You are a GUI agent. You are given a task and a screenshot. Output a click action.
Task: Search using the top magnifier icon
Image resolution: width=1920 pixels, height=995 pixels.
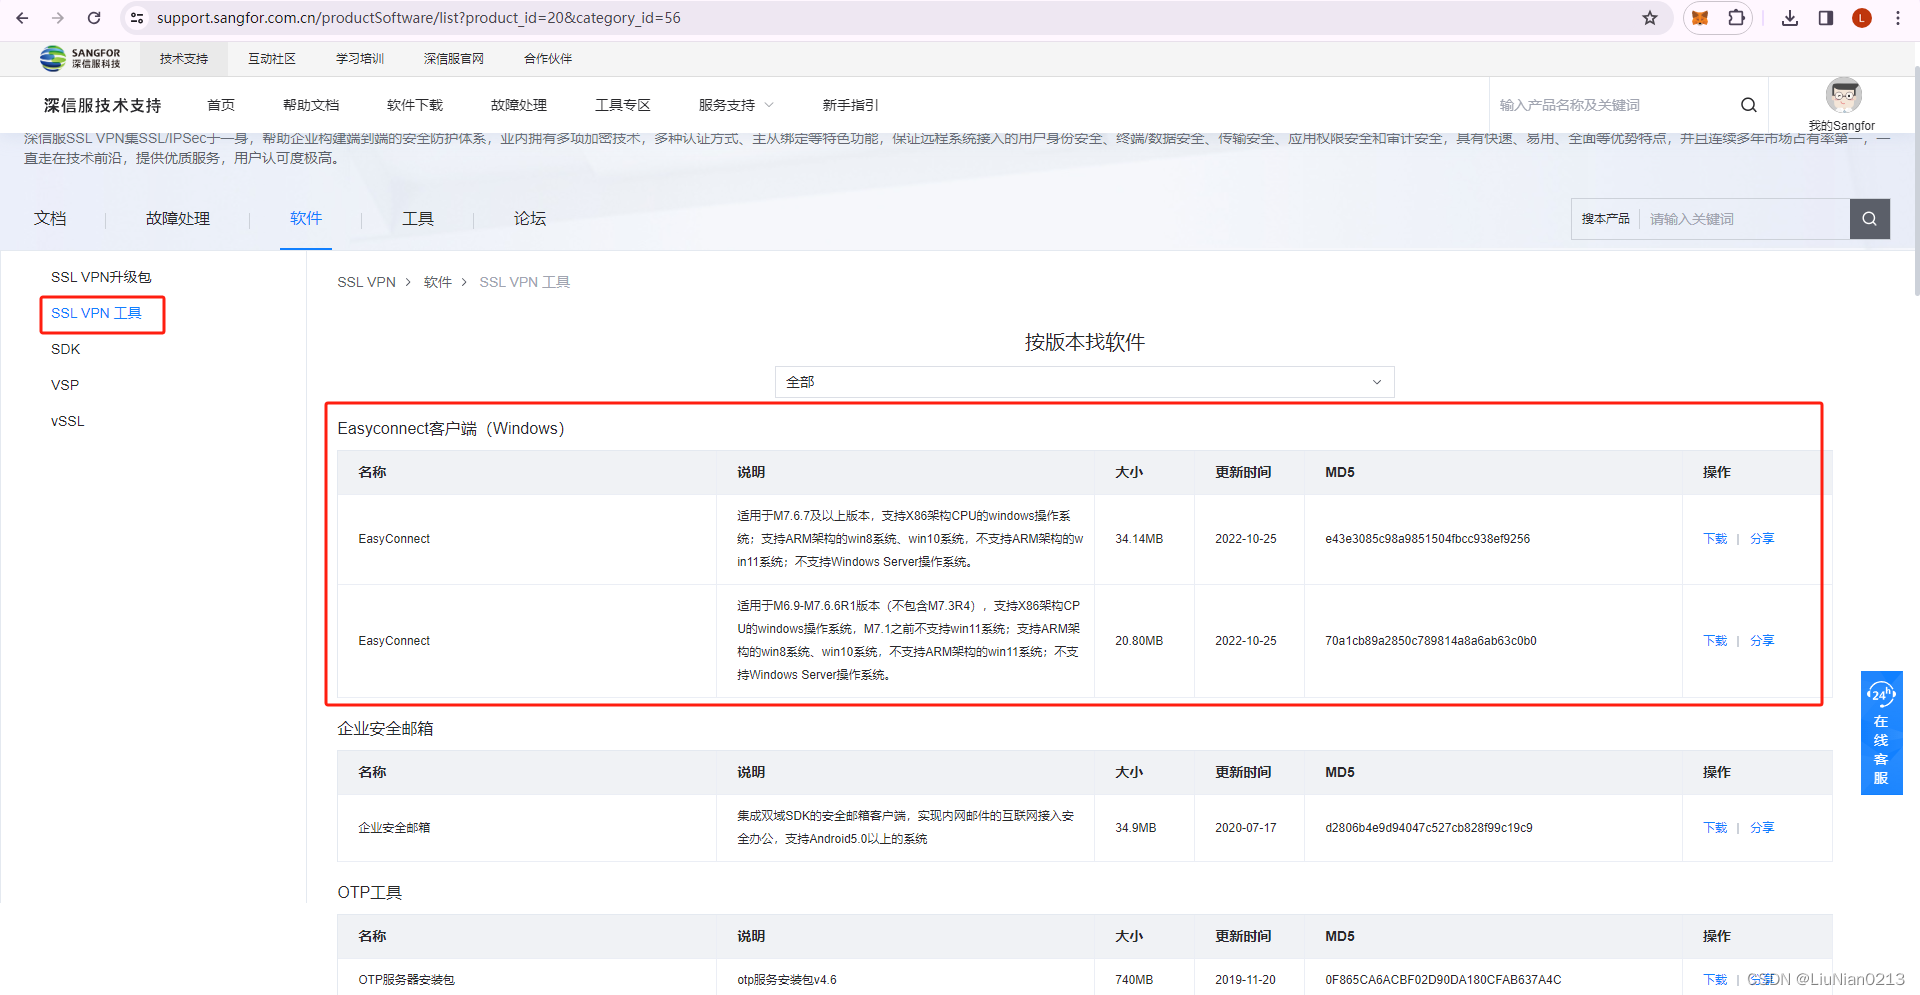(x=1749, y=105)
